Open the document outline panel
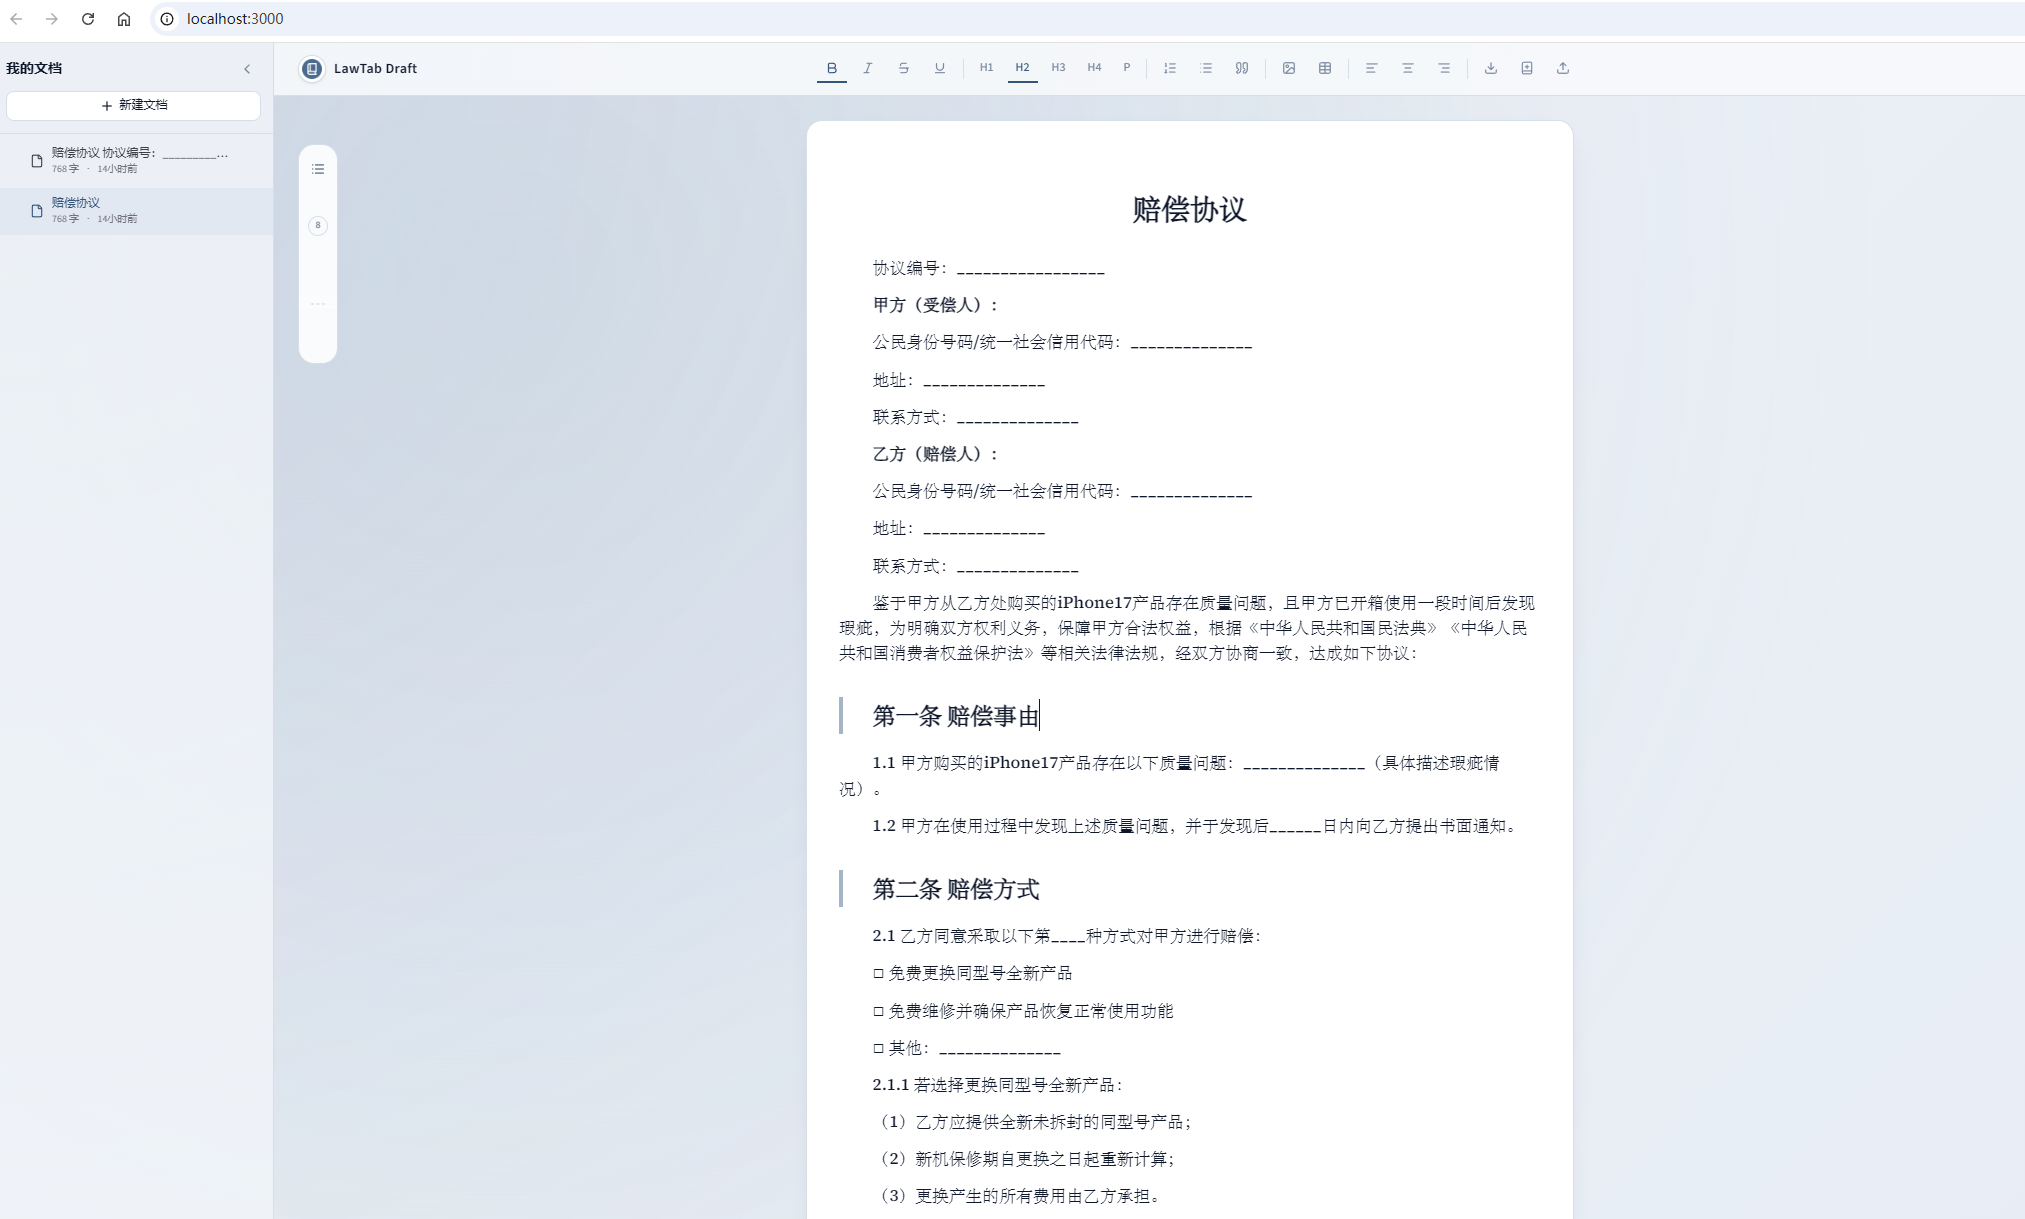Viewport: 2025px width, 1219px height. coord(317,169)
